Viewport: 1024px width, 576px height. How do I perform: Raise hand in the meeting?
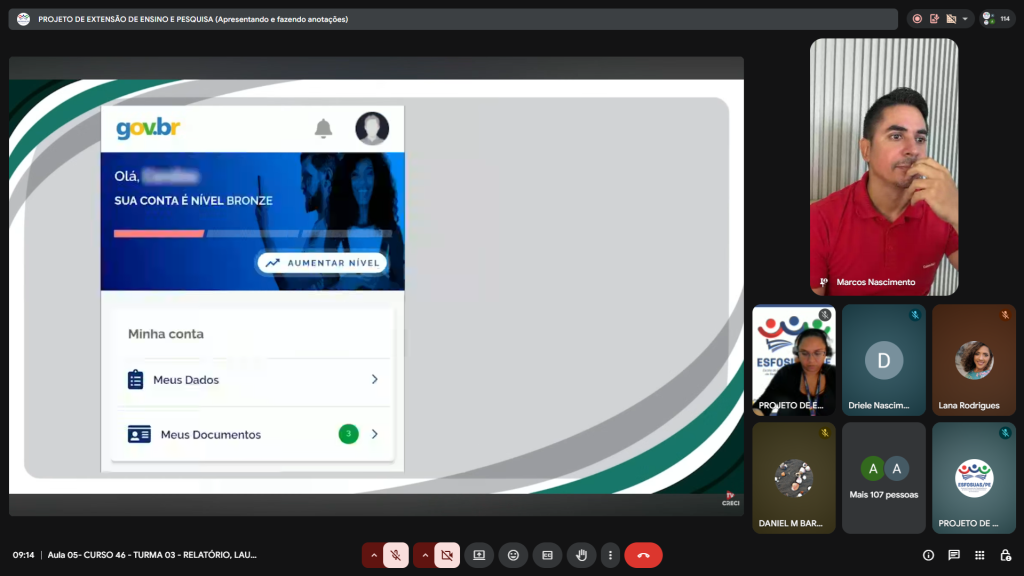[x=581, y=555]
